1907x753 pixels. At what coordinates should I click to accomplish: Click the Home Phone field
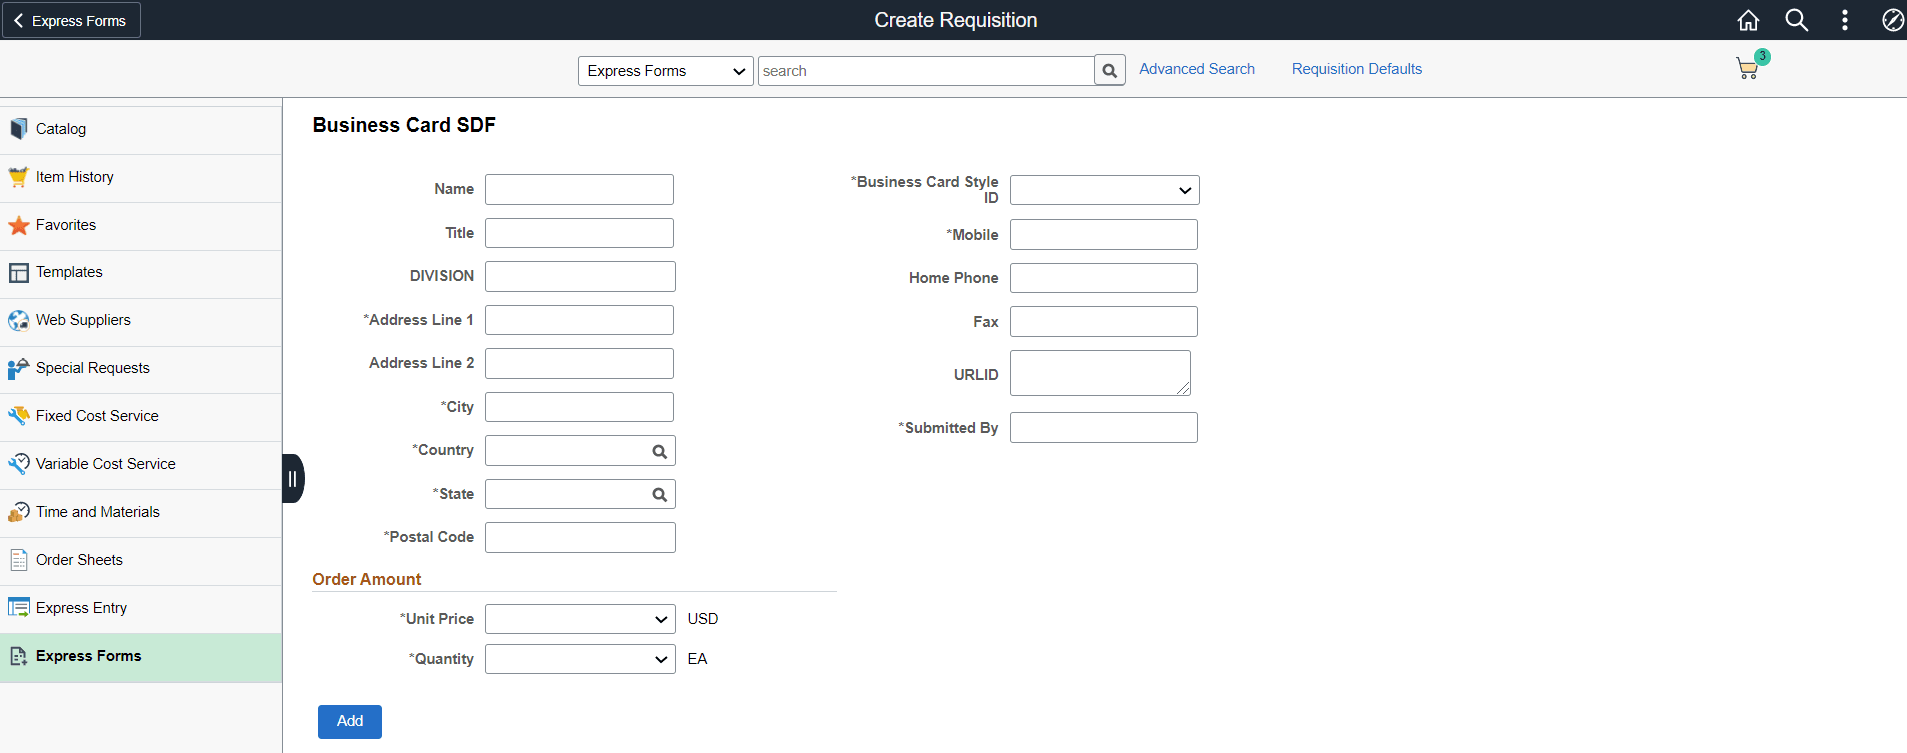point(1104,278)
